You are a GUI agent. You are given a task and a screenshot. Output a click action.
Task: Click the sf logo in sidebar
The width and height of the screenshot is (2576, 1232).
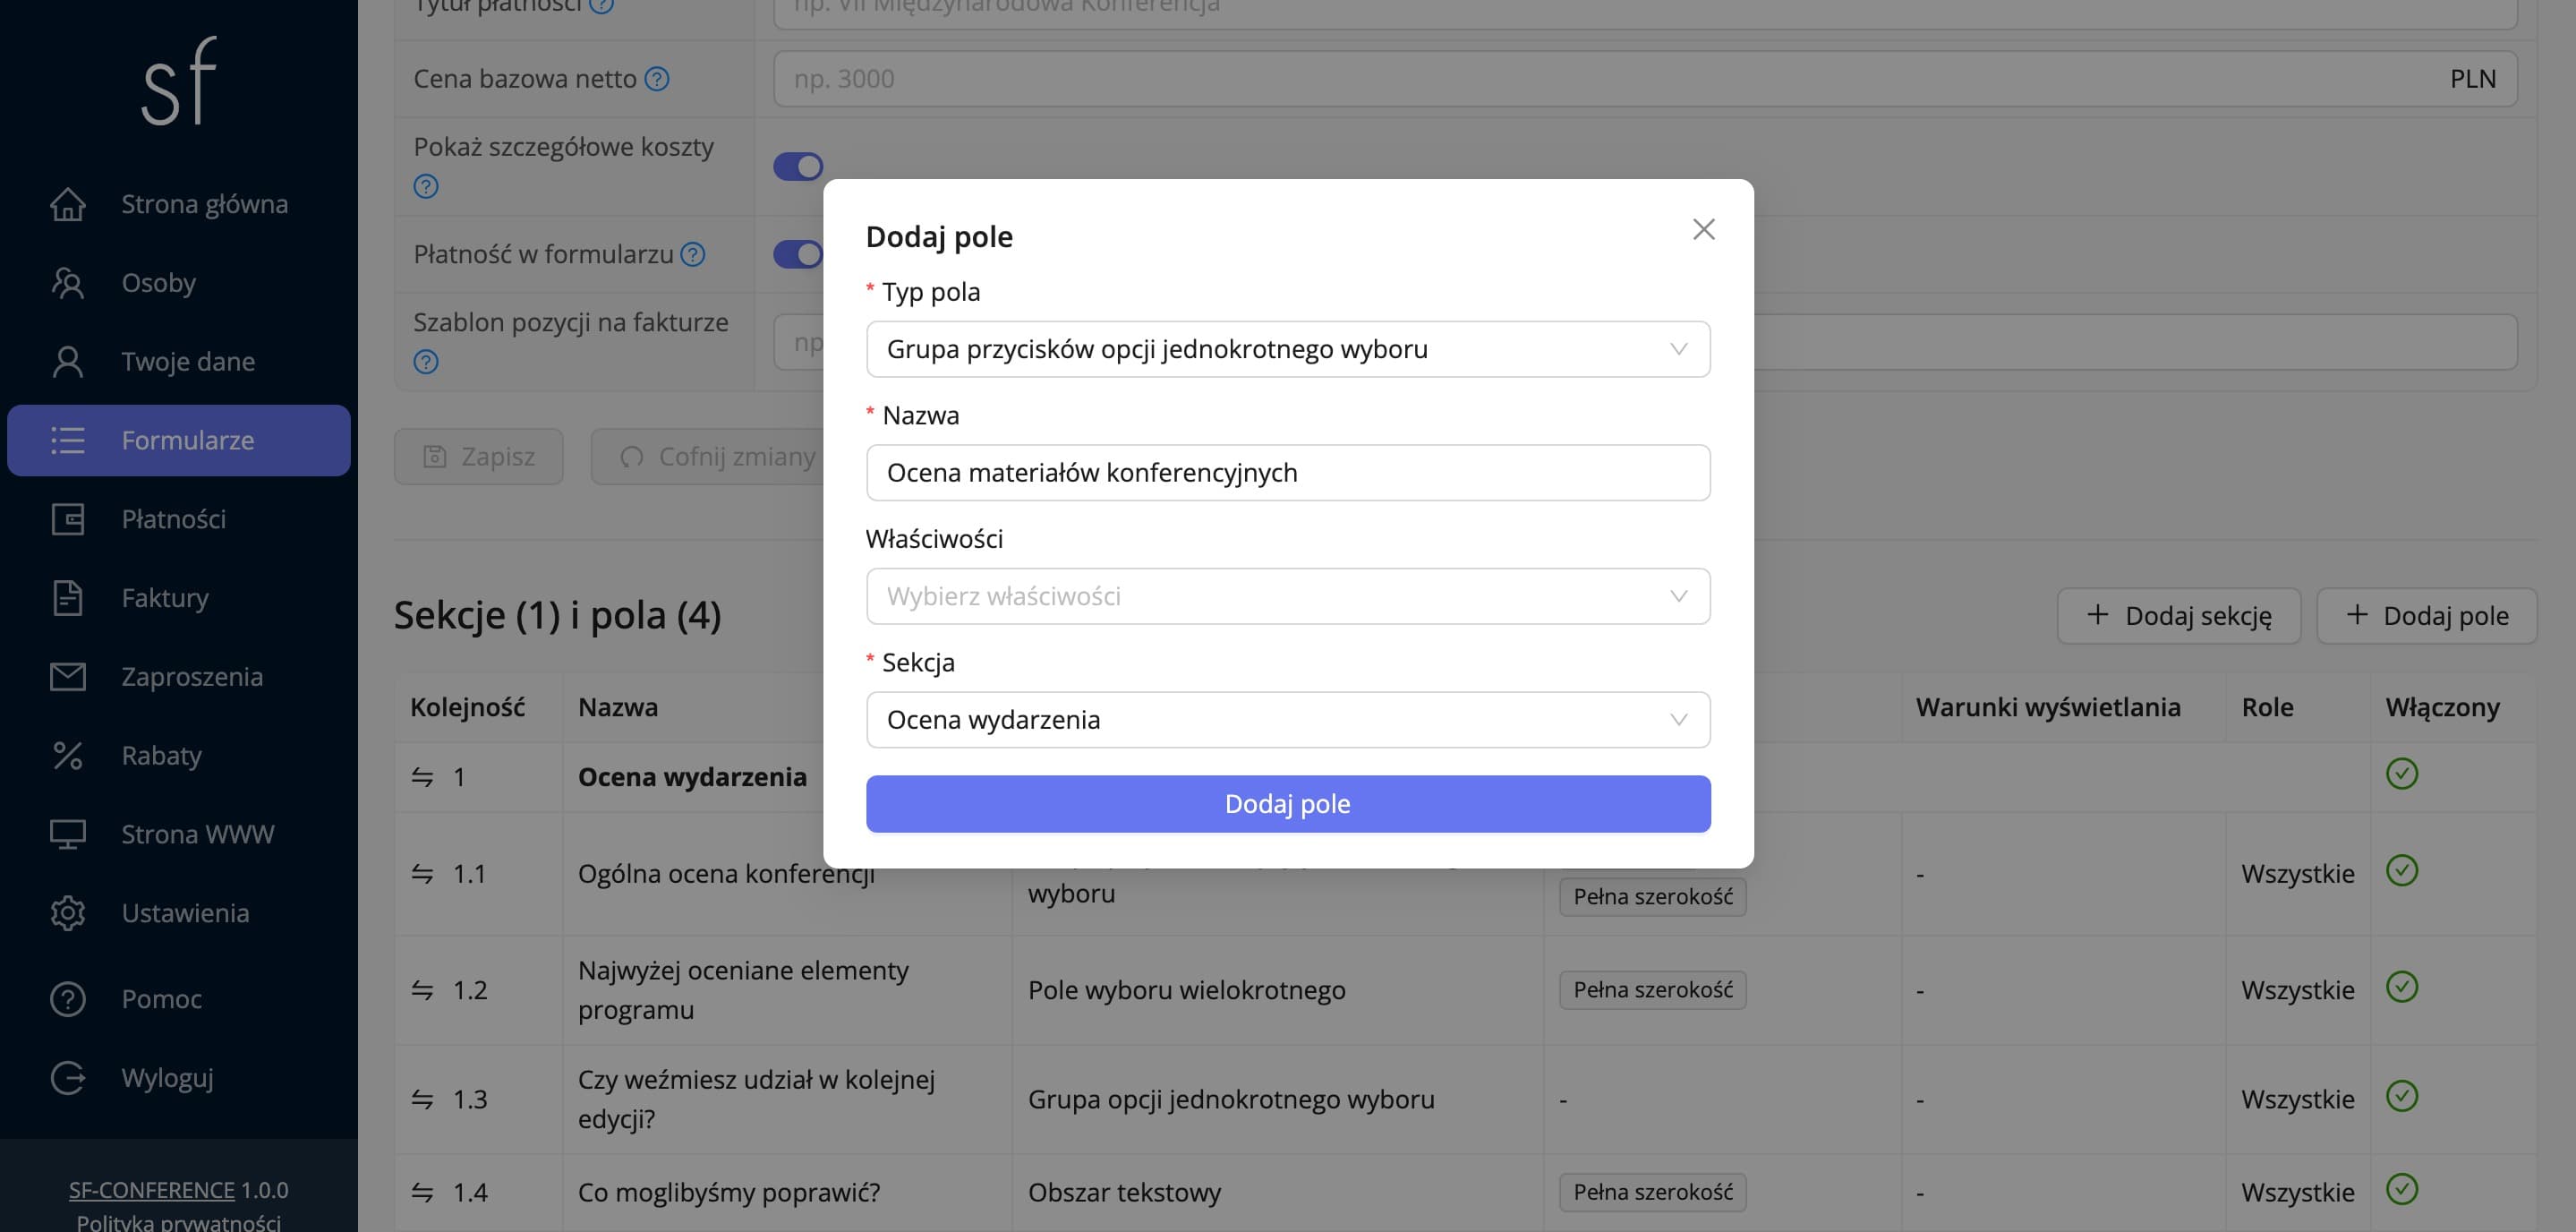pyautogui.click(x=179, y=81)
